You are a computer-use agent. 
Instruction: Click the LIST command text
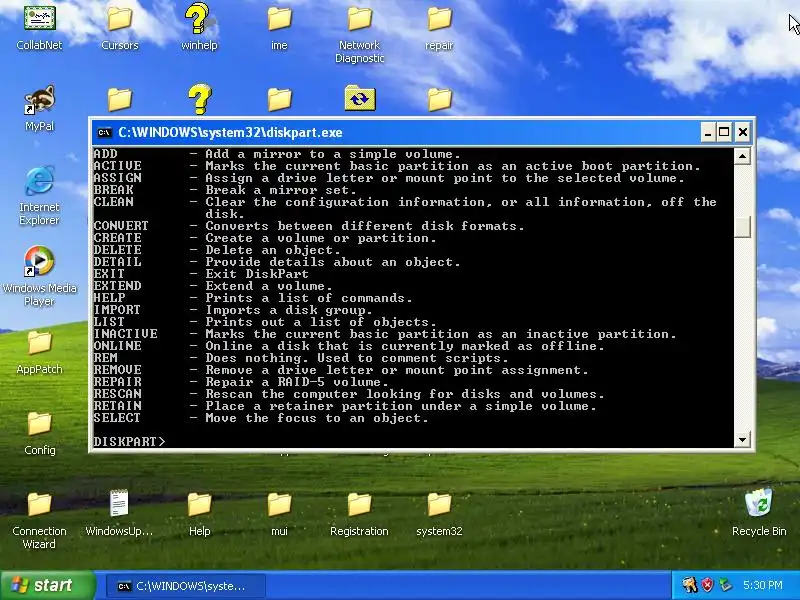(109, 322)
